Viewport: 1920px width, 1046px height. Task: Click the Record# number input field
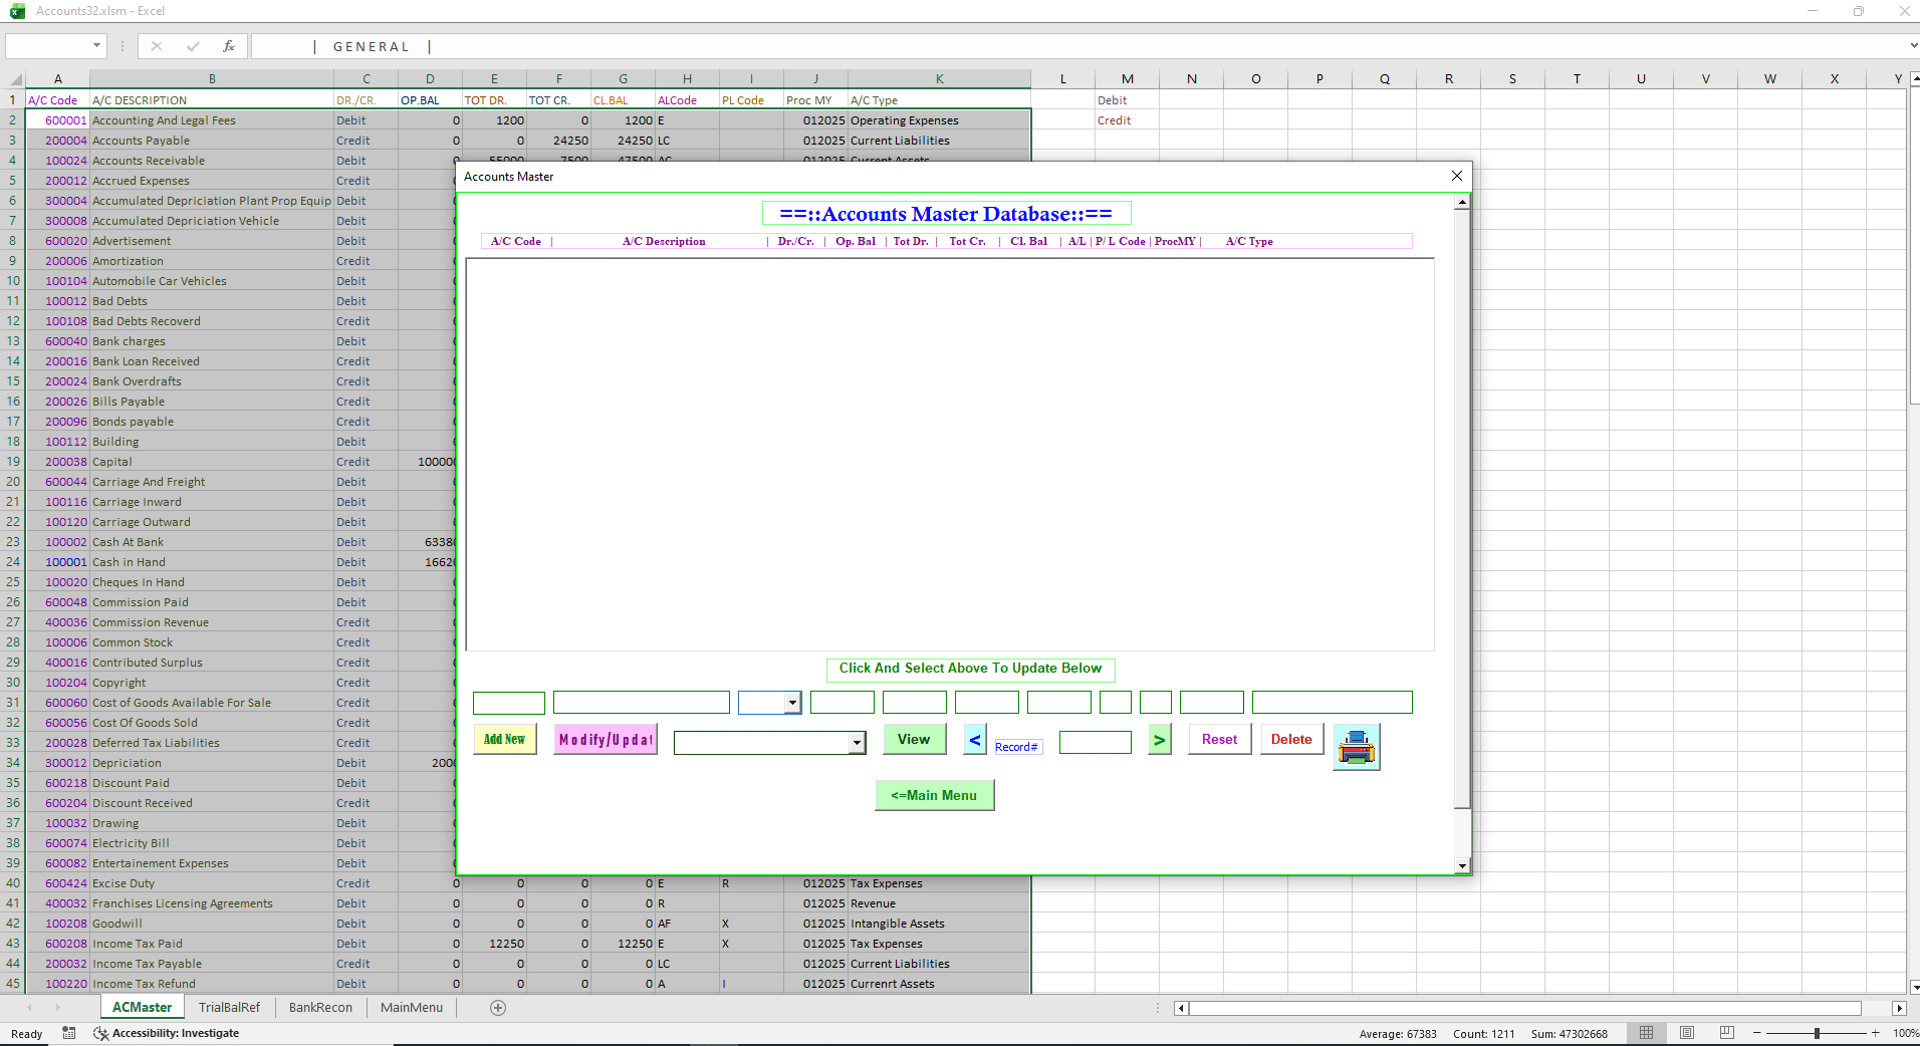click(1095, 742)
